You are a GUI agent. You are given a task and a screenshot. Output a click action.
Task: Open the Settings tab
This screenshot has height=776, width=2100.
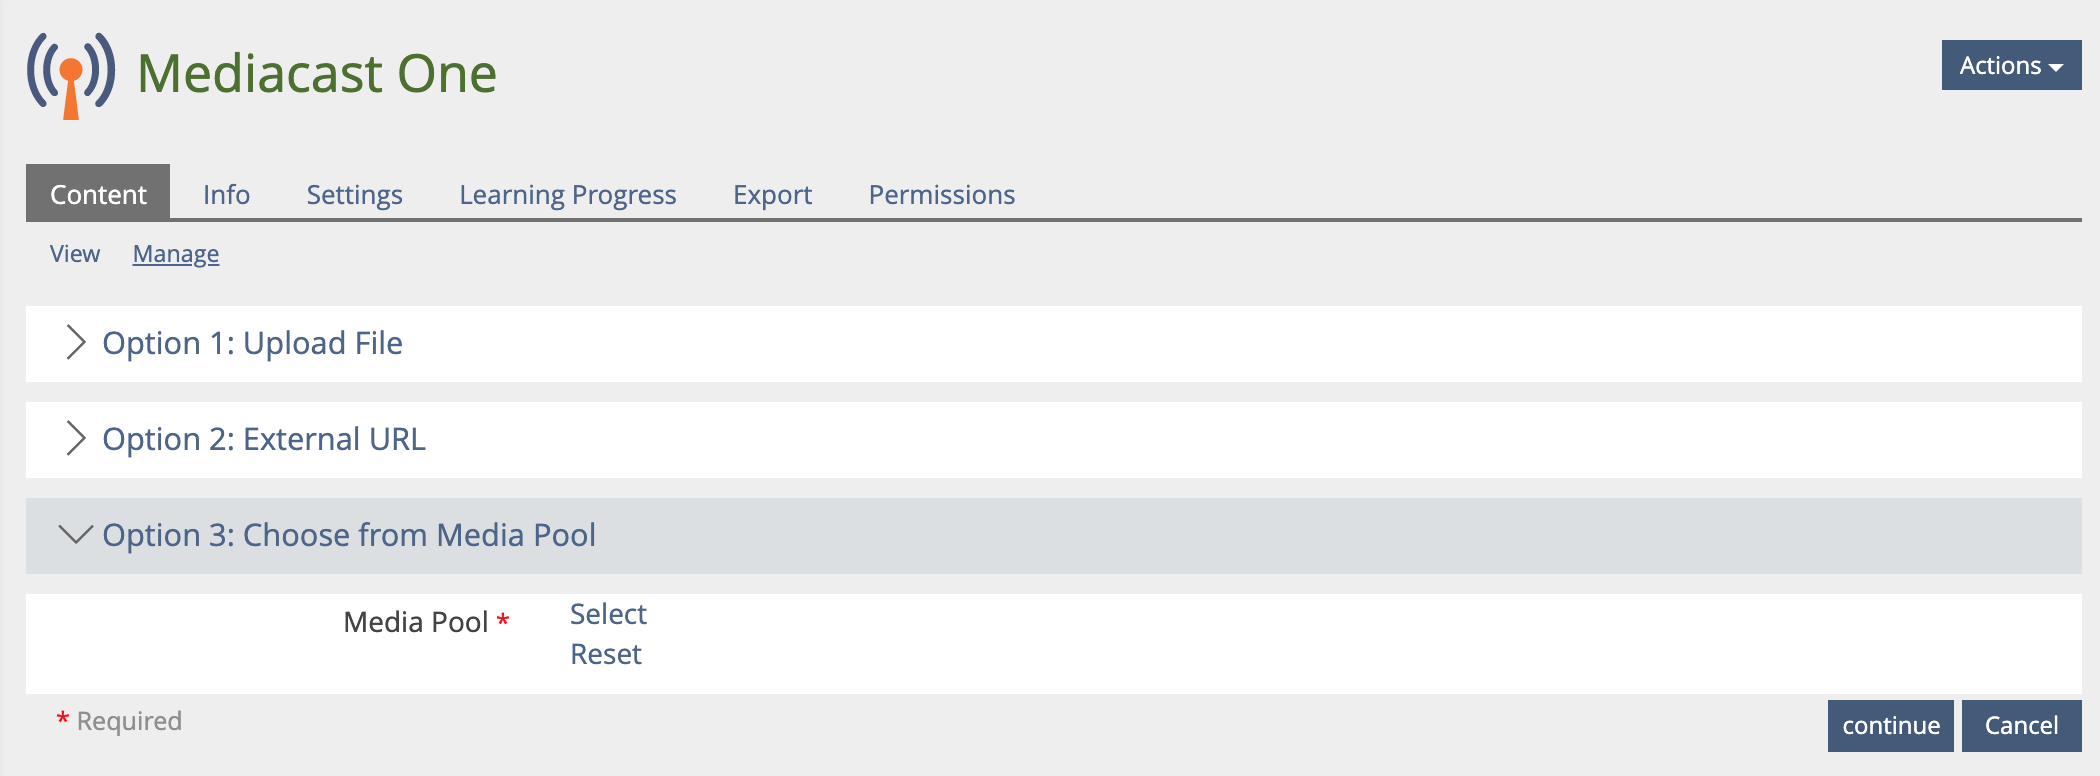click(354, 194)
